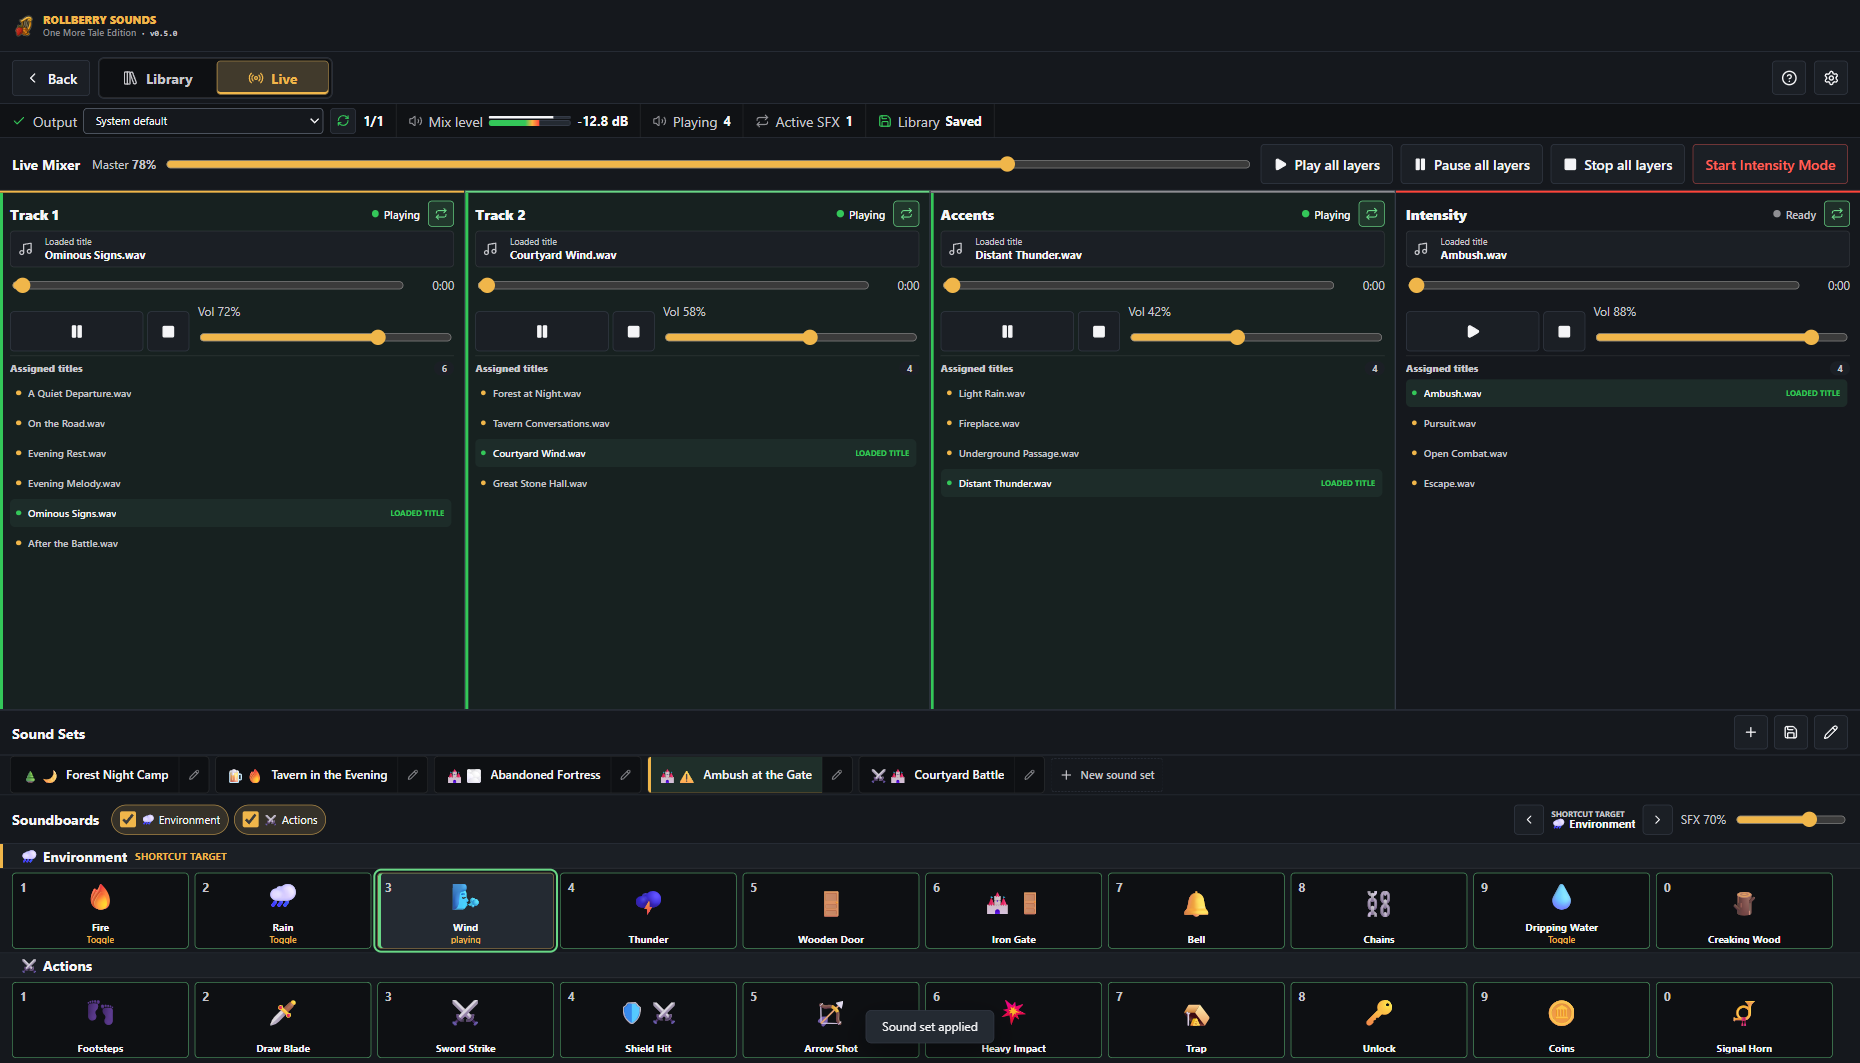Play the Iron Gate sound pad
This screenshot has height=1063, width=1860.
(x=1013, y=911)
